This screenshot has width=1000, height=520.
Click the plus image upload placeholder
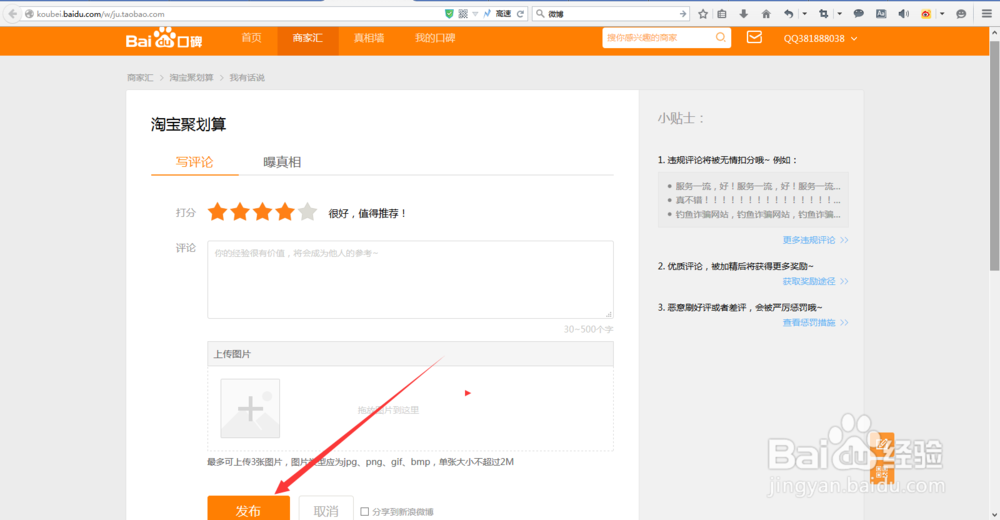250,408
